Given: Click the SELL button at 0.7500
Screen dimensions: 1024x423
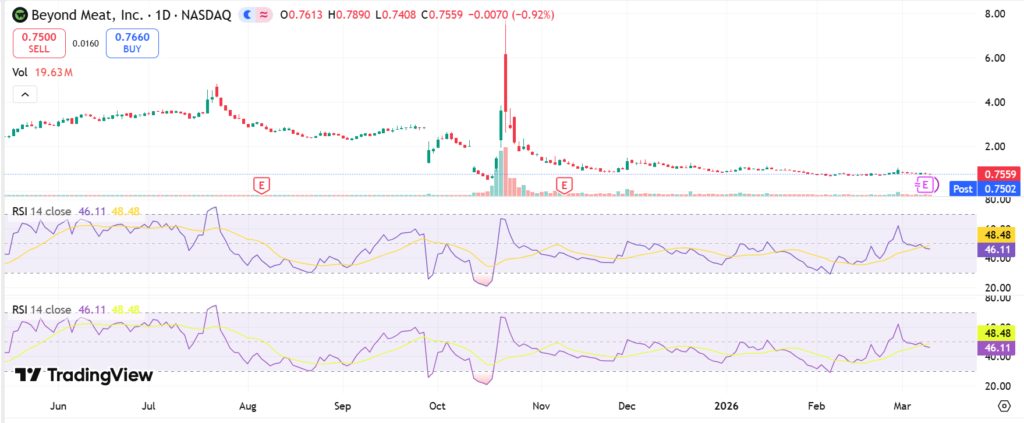Looking at the screenshot, I should pyautogui.click(x=39, y=43).
